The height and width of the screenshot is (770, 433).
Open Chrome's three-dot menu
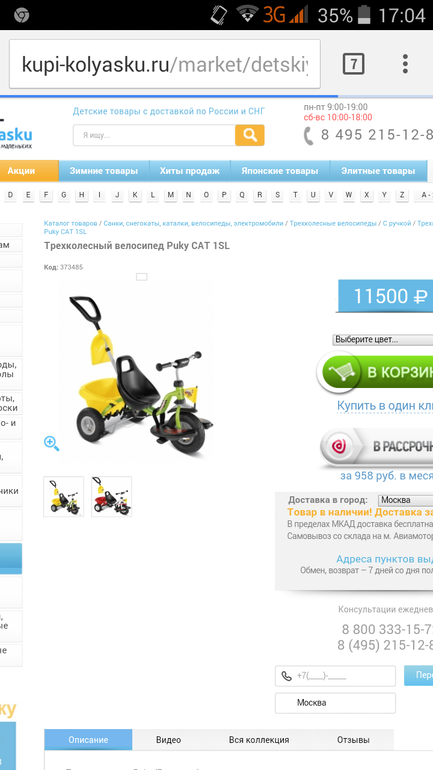[405, 64]
